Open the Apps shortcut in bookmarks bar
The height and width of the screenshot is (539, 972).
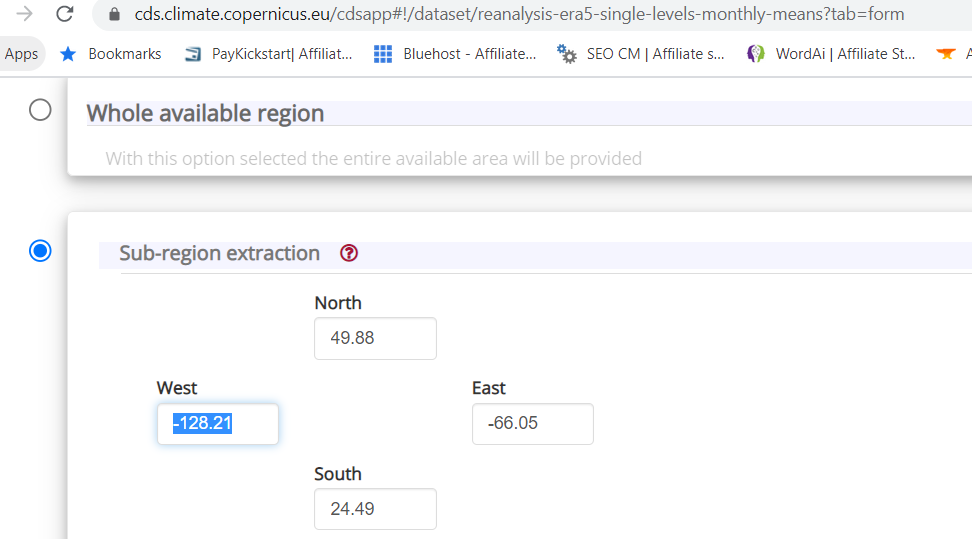(x=21, y=54)
